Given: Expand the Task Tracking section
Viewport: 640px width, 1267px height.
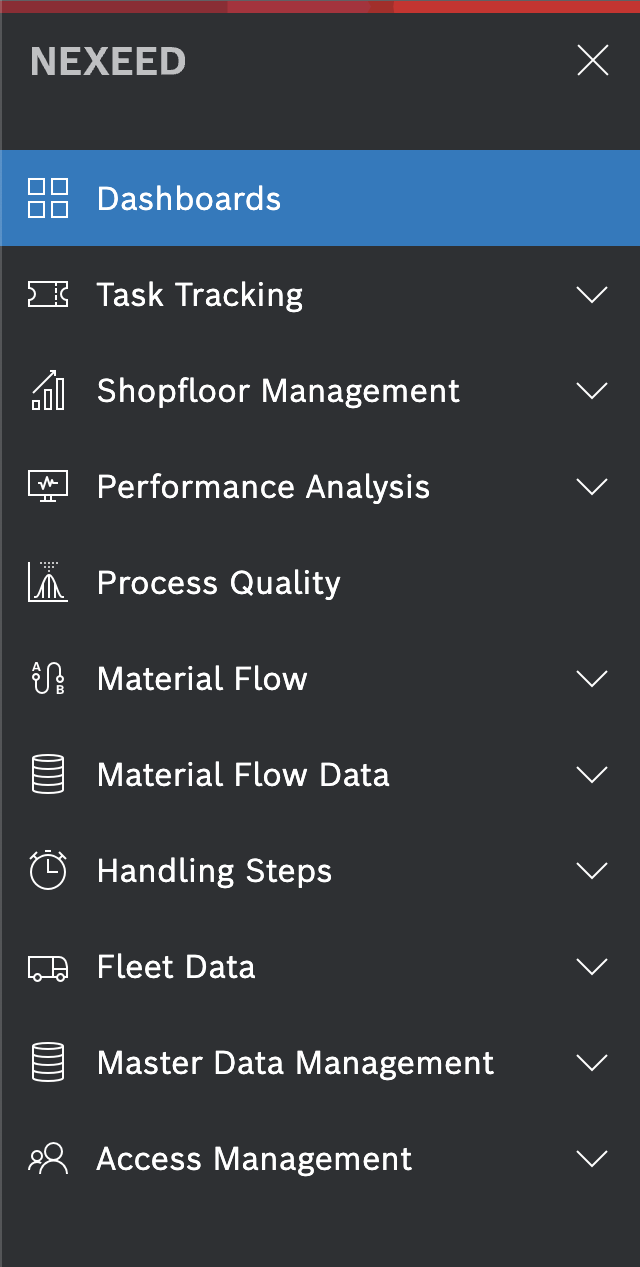Looking at the screenshot, I should (592, 294).
